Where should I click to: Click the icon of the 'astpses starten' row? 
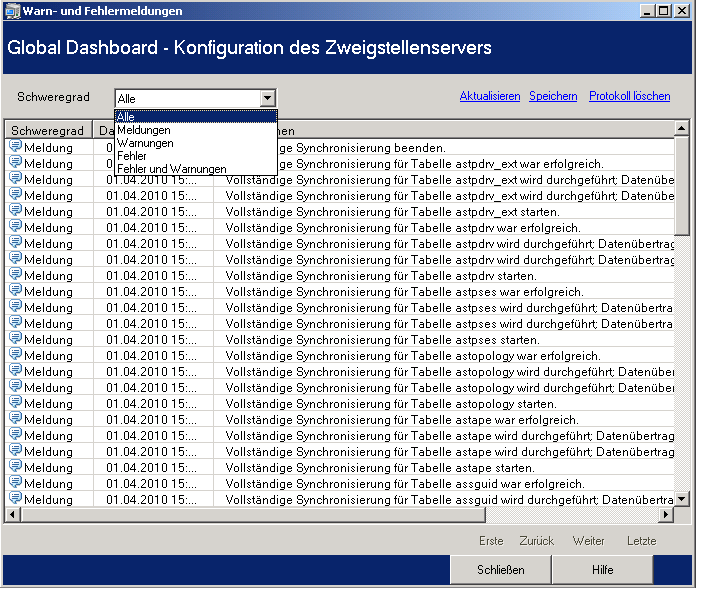pos(15,338)
